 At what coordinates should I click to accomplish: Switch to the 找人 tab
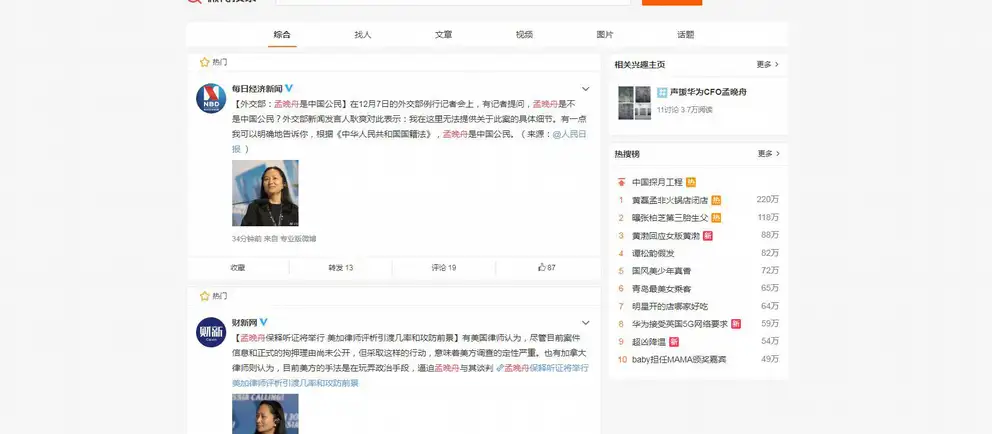[362, 35]
